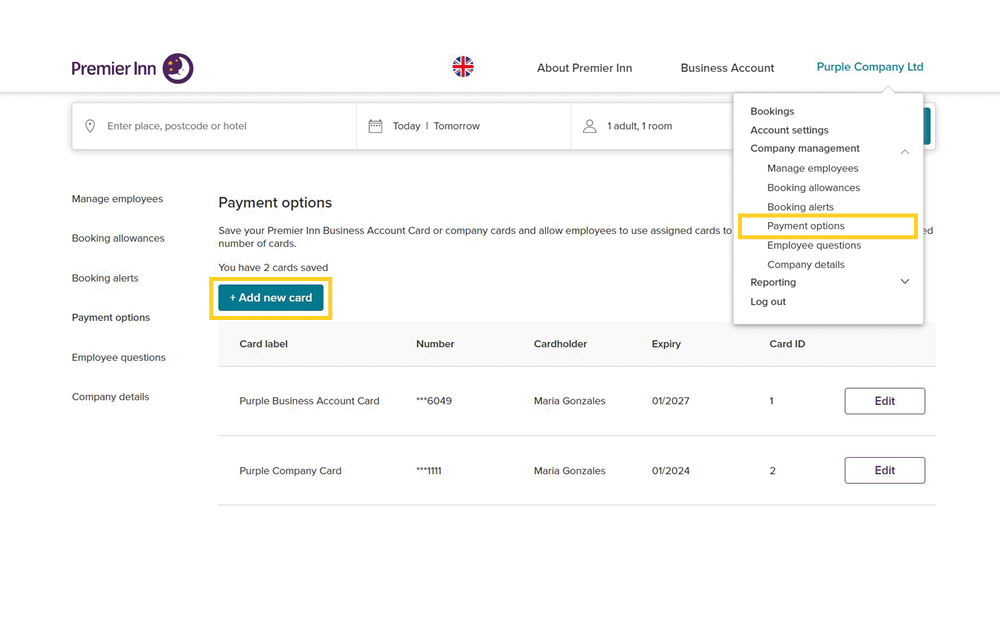This screenshot has width=1000, height=640.
Task: Click the Cardholder column header
Action: pos(560,344)
